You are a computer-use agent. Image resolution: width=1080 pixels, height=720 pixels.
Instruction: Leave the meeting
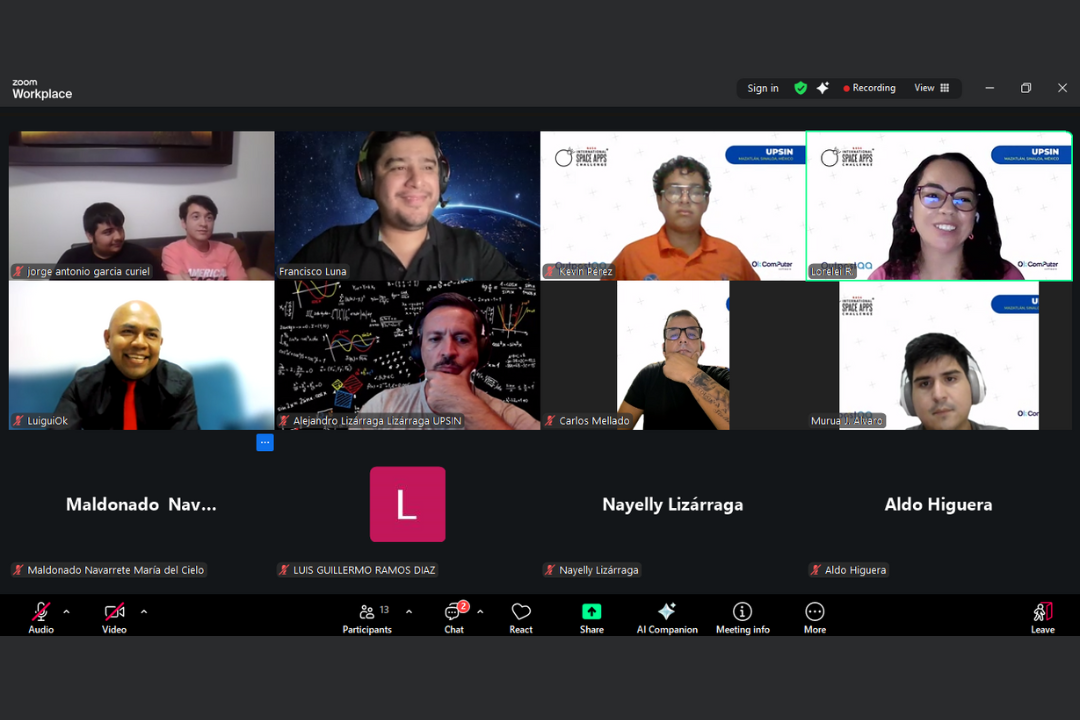pos(1042,617)
